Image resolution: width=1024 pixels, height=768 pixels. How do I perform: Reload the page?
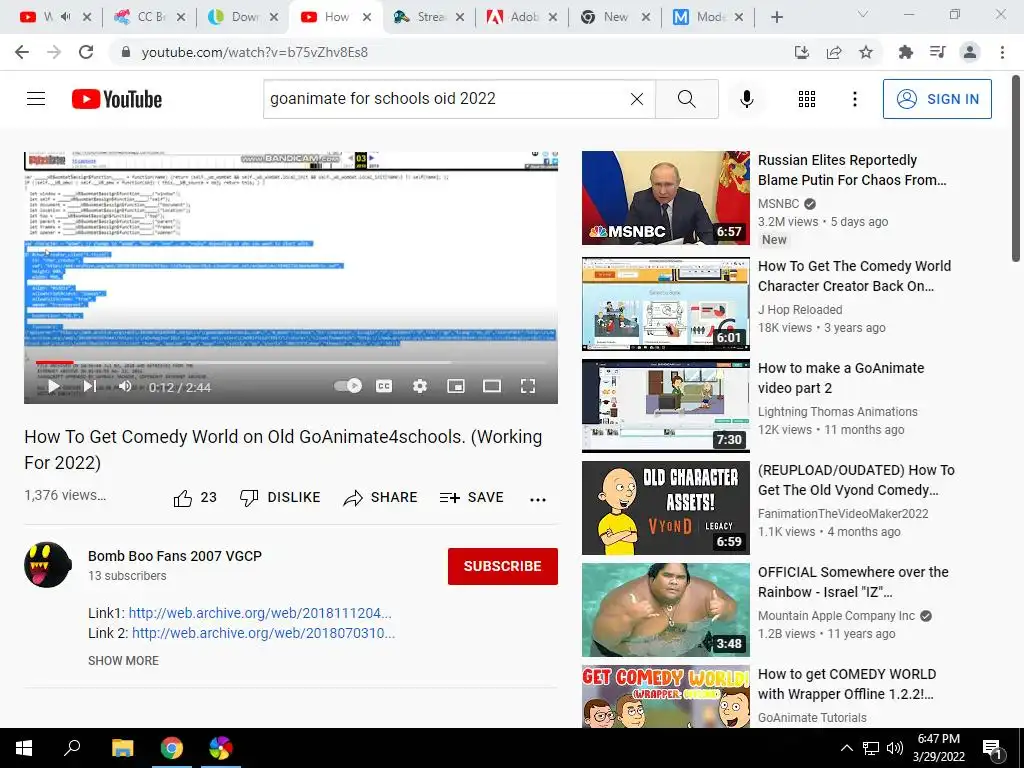[x=86, y=52]
